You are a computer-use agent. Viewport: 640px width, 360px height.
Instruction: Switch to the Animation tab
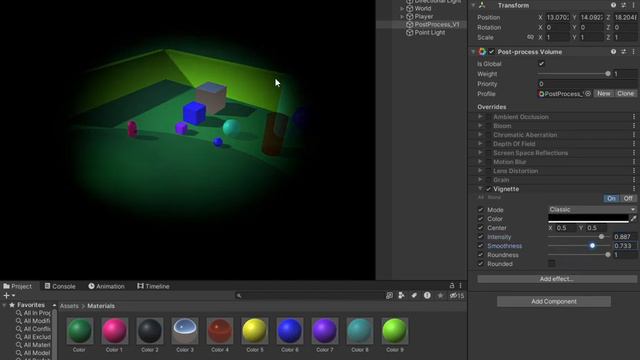pyautogui.click(x=106, y=286)
